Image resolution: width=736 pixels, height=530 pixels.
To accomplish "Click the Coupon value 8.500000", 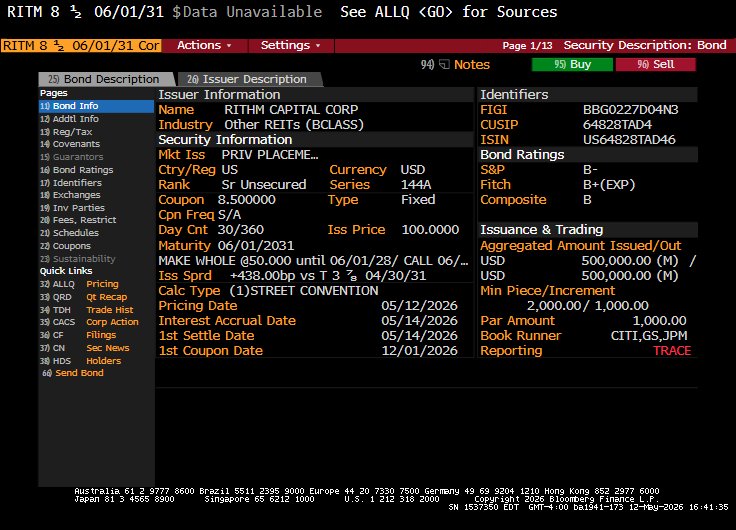I will tap(246, 200).
